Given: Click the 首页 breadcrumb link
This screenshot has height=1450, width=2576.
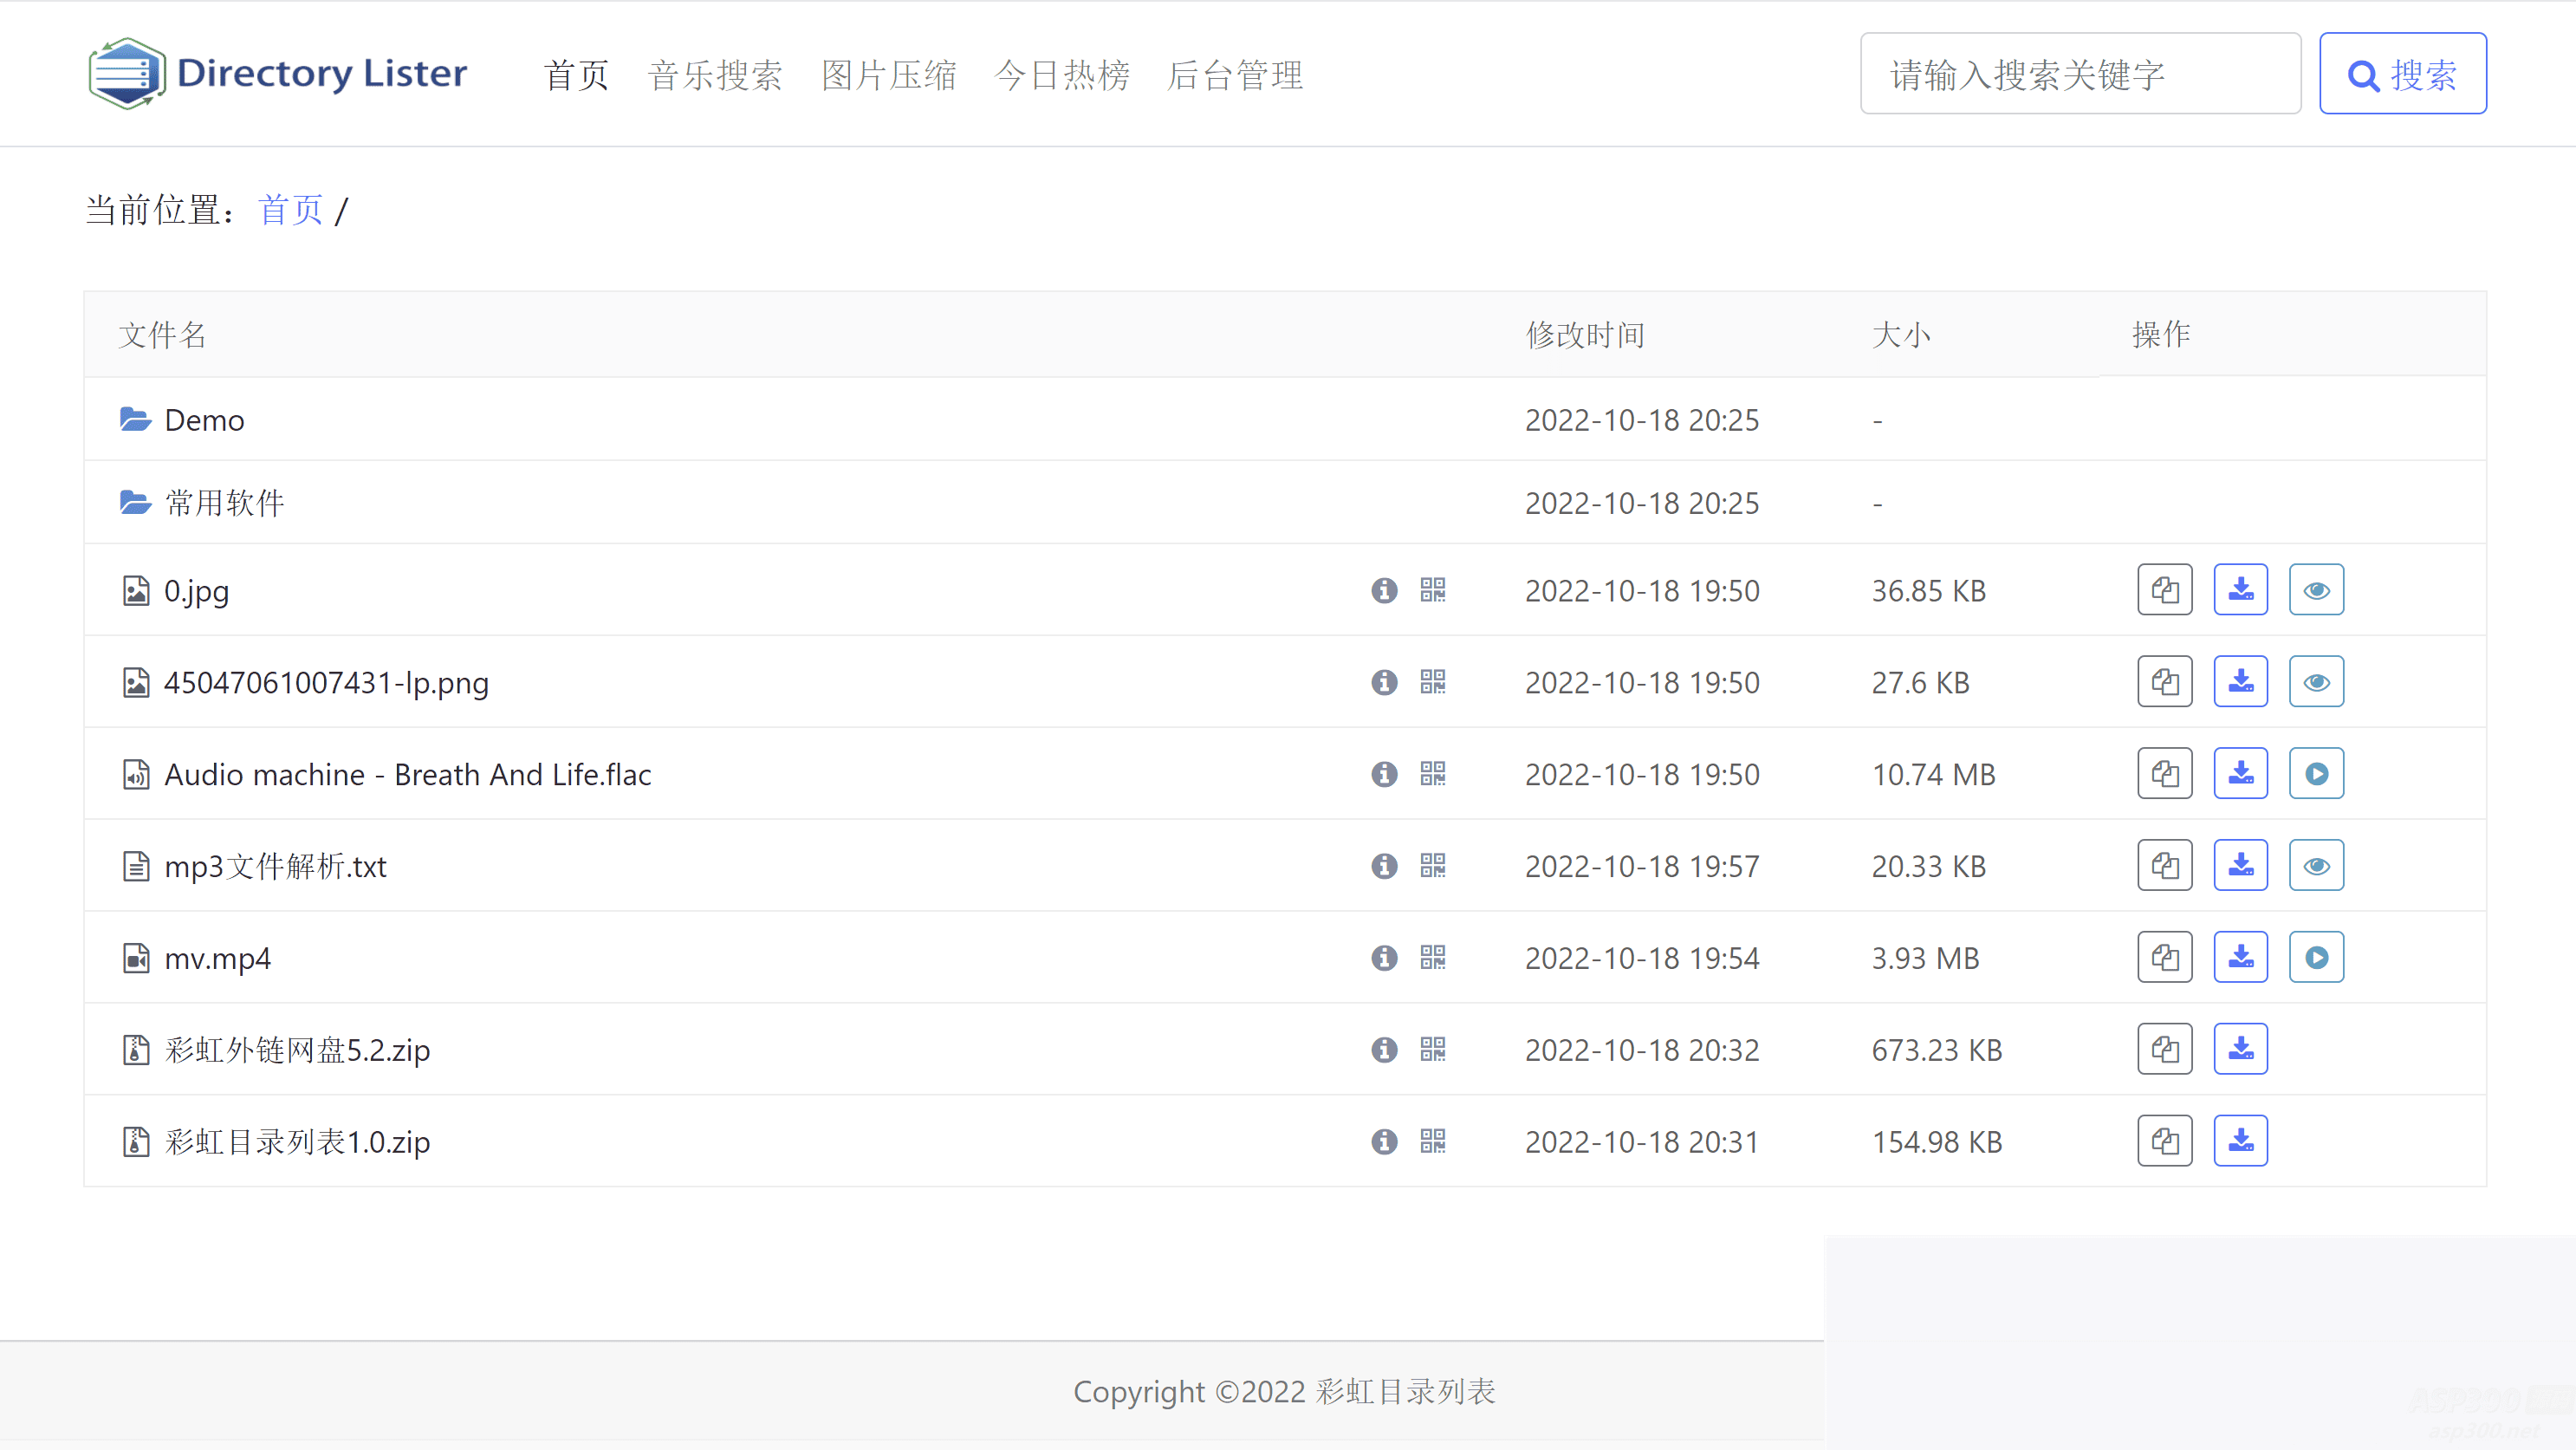Looking at the screenshot, I should (290, 210).
